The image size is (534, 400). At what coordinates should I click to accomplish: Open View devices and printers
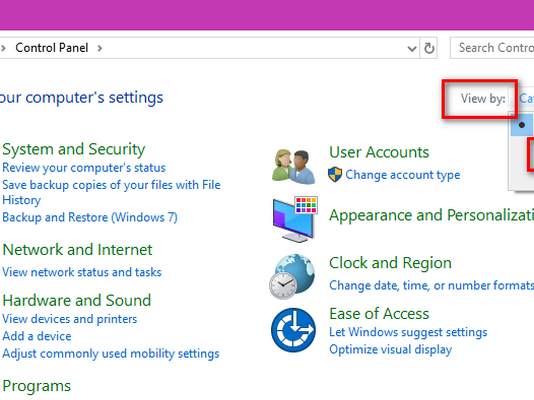click(69, 319)
